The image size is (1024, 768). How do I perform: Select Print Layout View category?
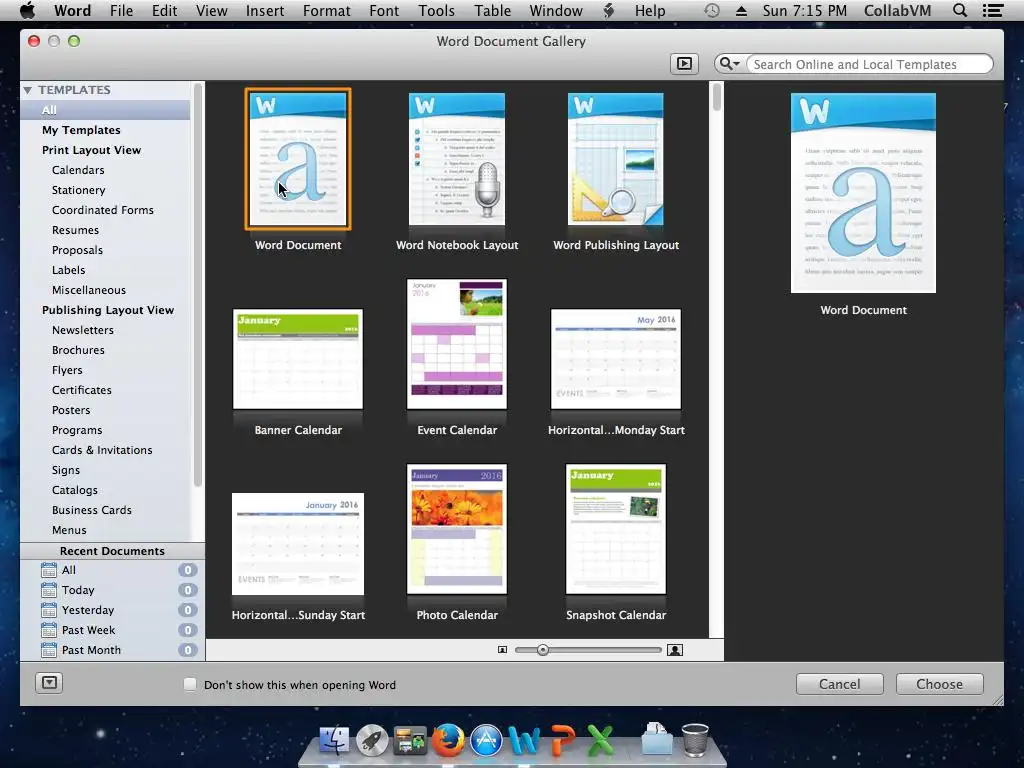coord(91,150)
